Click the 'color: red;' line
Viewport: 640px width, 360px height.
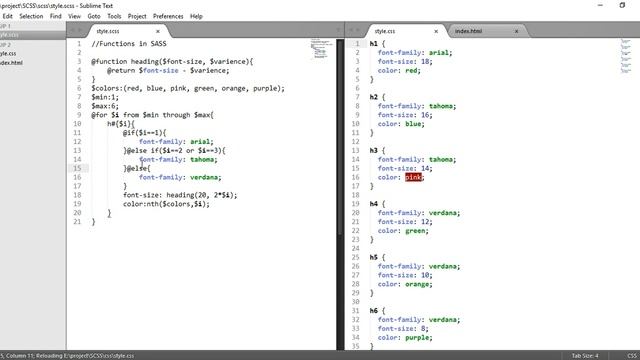tap(399, 71)
